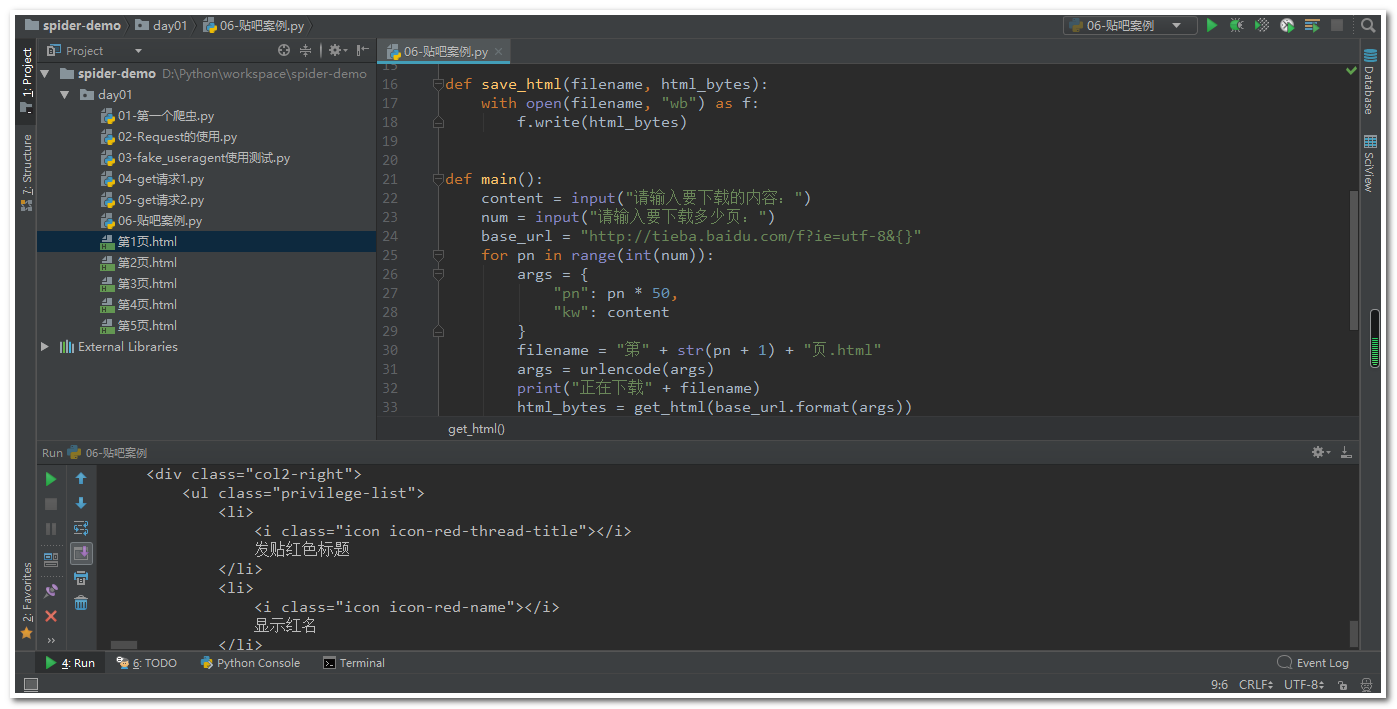
Task: Open the Event Log
Action: click(x=1313, y=663)
